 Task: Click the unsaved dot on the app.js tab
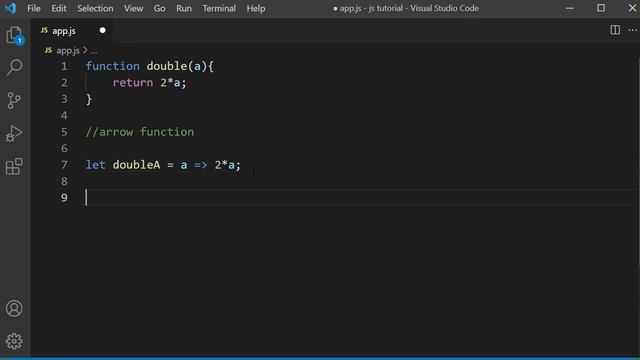click(x=102, y=31)
